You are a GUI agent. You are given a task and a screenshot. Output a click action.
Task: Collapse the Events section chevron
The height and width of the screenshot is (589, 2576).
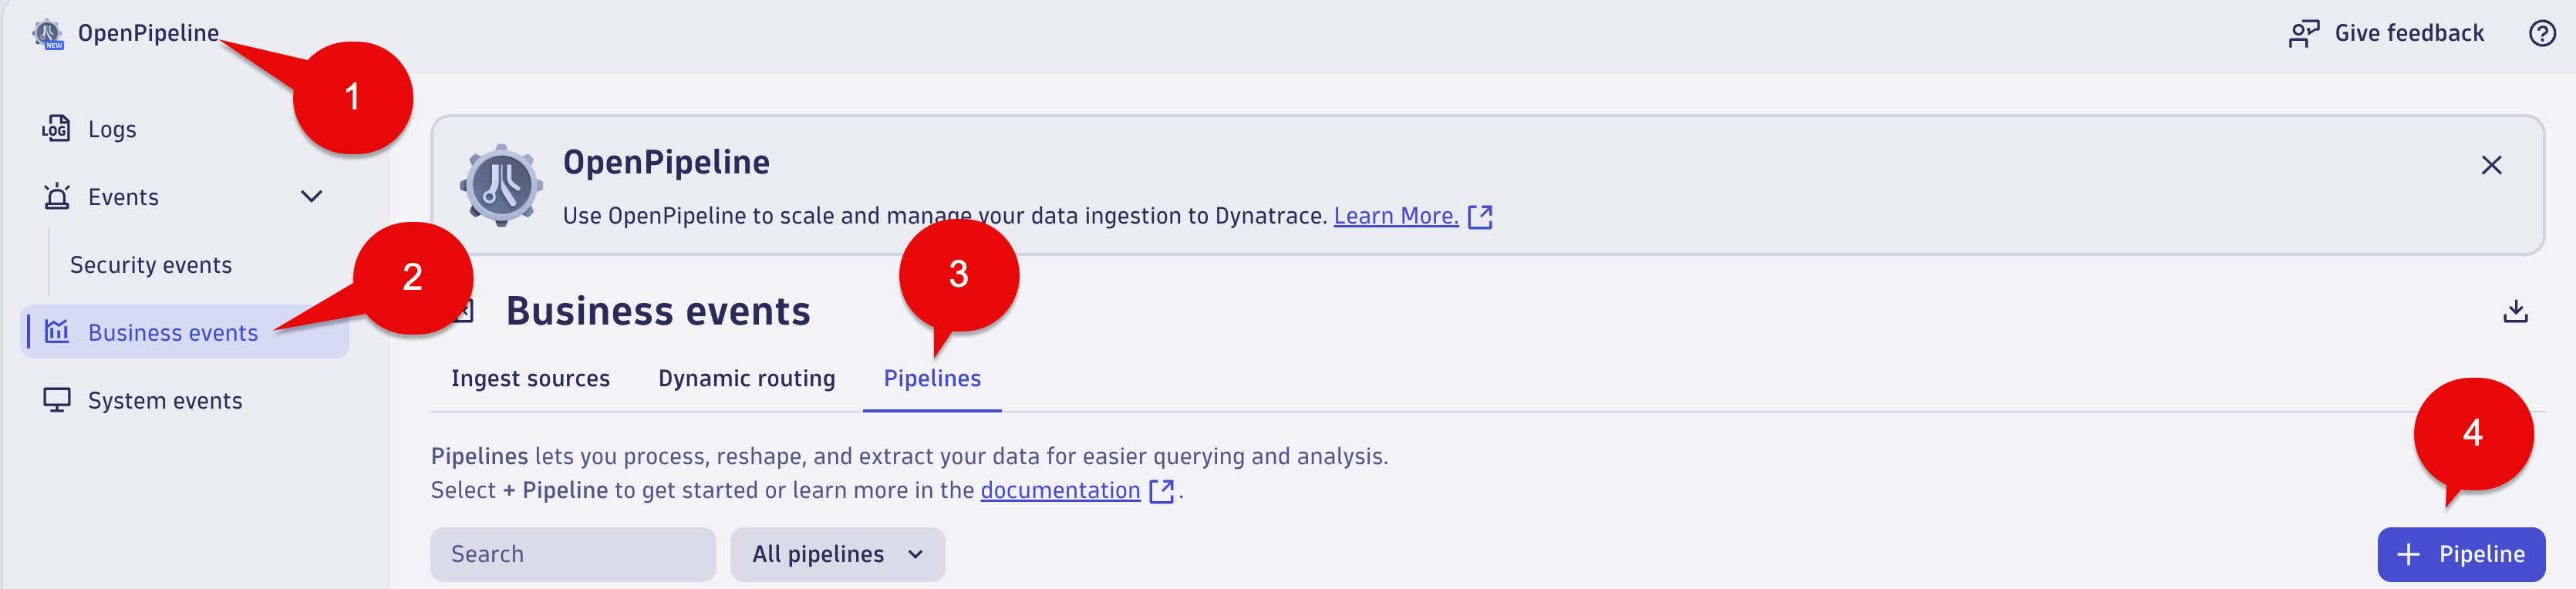coord(311,197)
